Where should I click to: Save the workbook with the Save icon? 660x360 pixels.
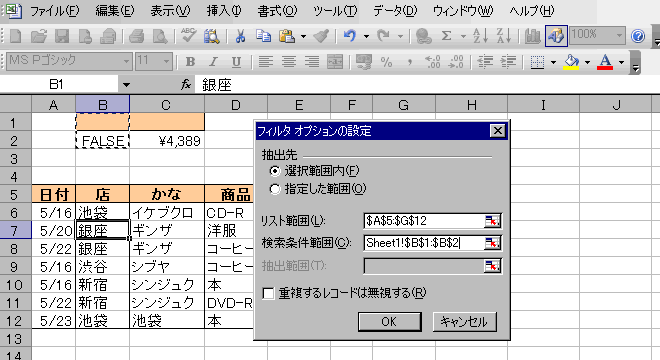pos(62,36)
